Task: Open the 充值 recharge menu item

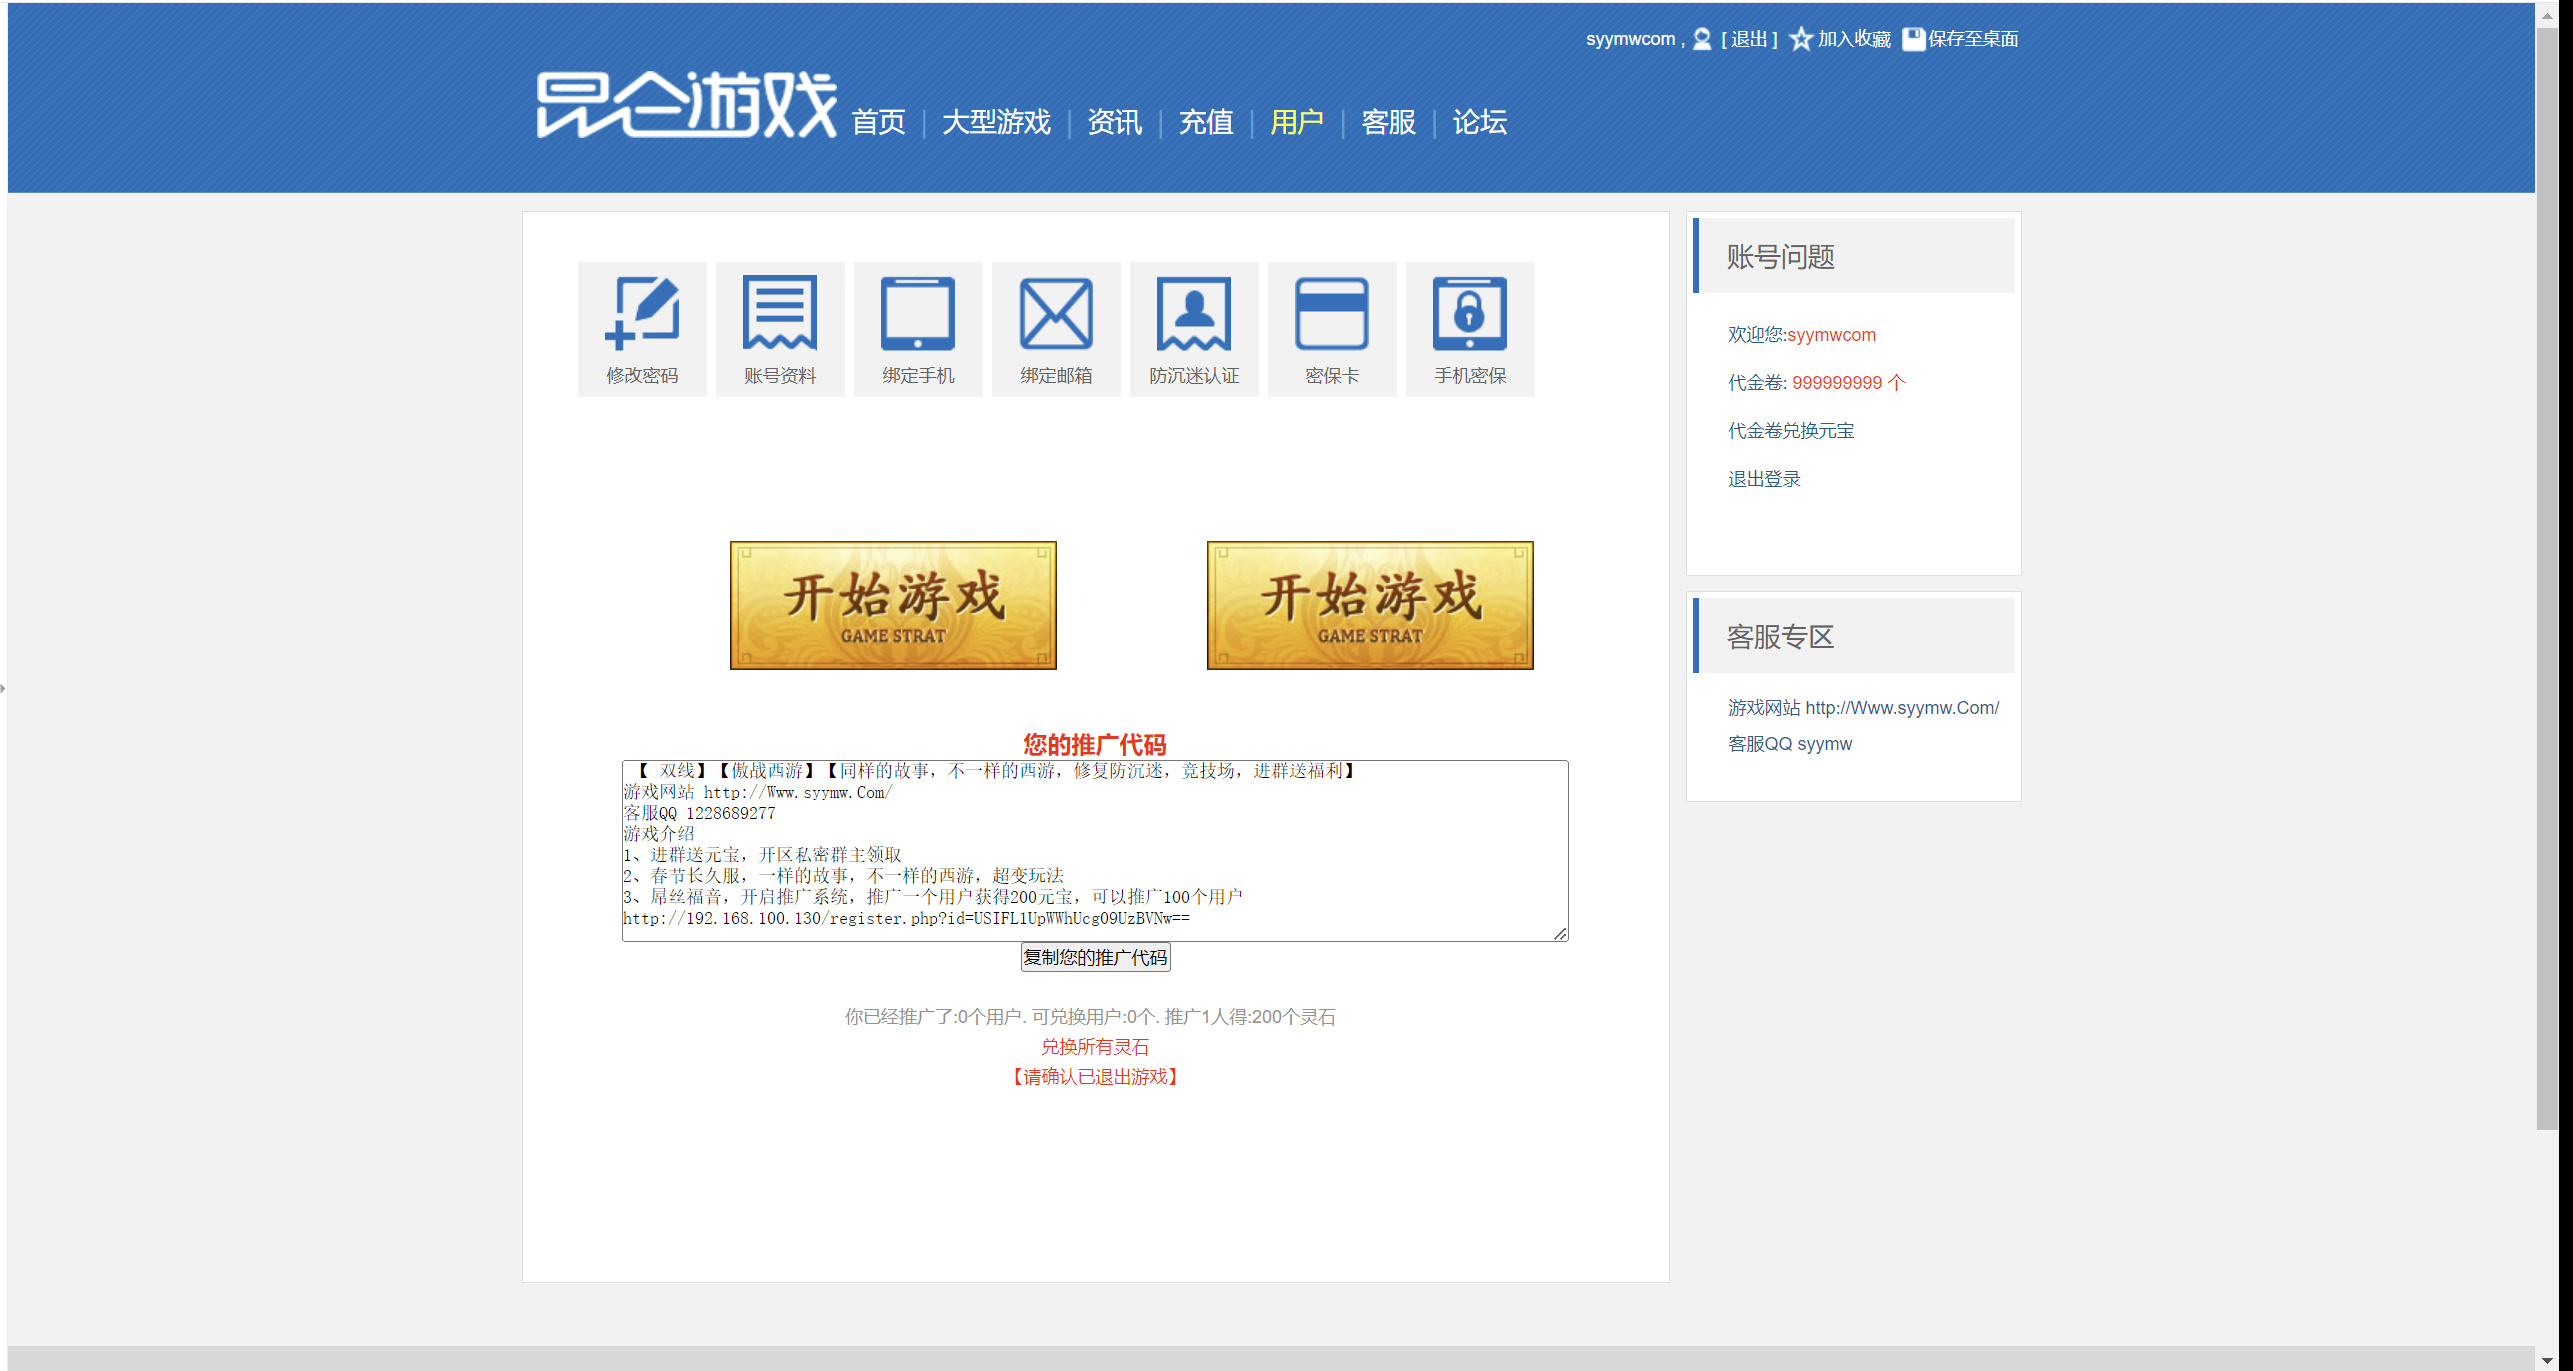Action: click(1206, 122)
